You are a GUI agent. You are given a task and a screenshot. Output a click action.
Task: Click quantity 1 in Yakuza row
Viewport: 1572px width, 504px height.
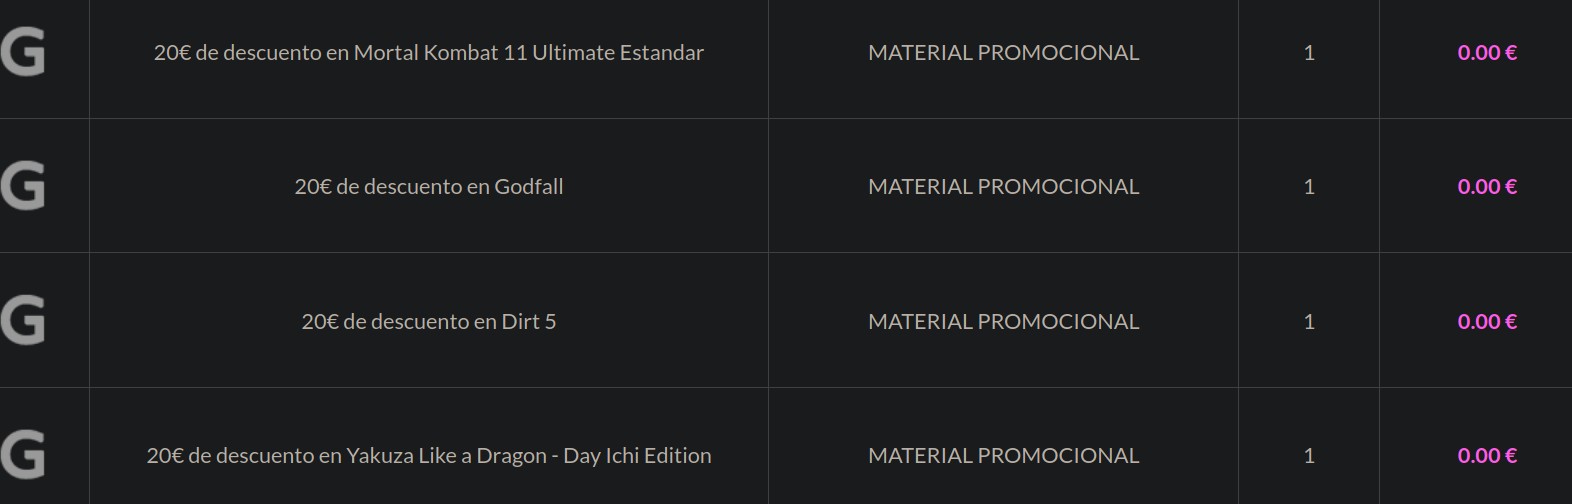(x=1309, y=456)
